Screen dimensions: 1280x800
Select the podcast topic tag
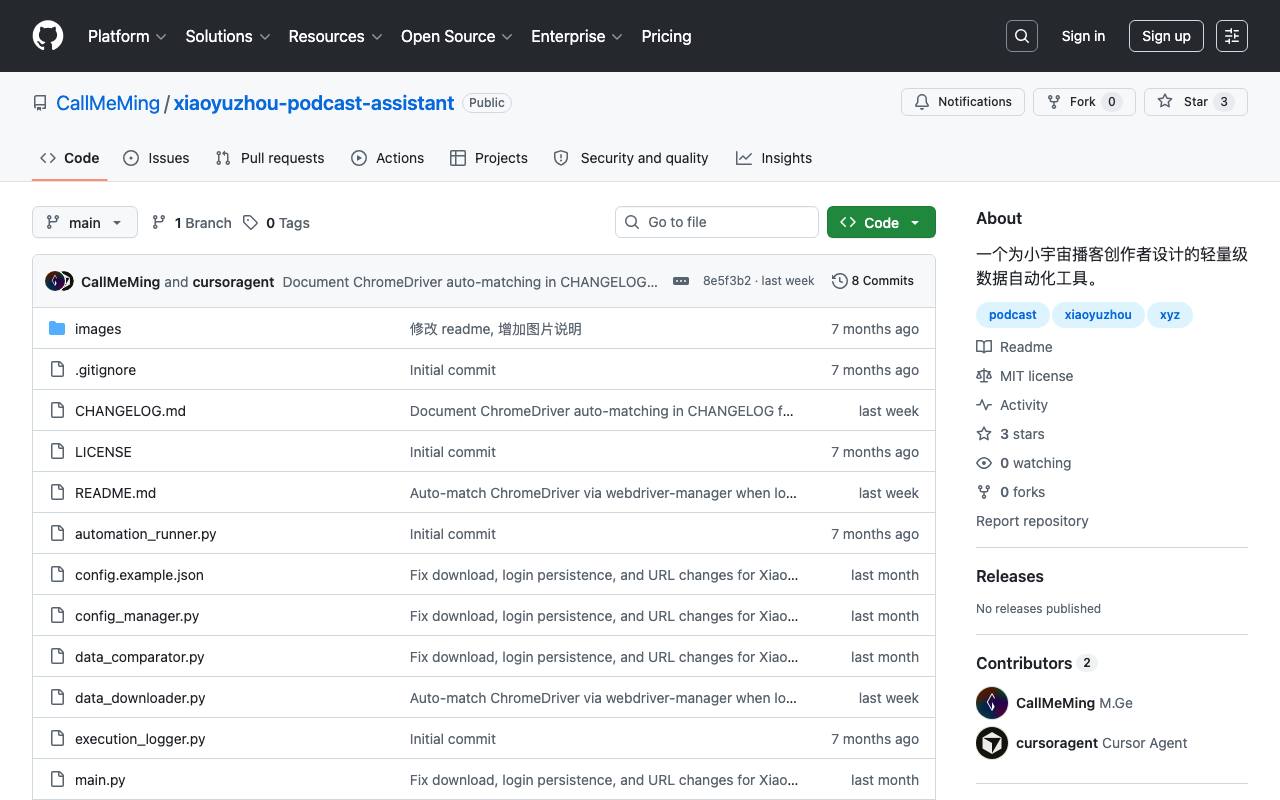[1013, 315]
